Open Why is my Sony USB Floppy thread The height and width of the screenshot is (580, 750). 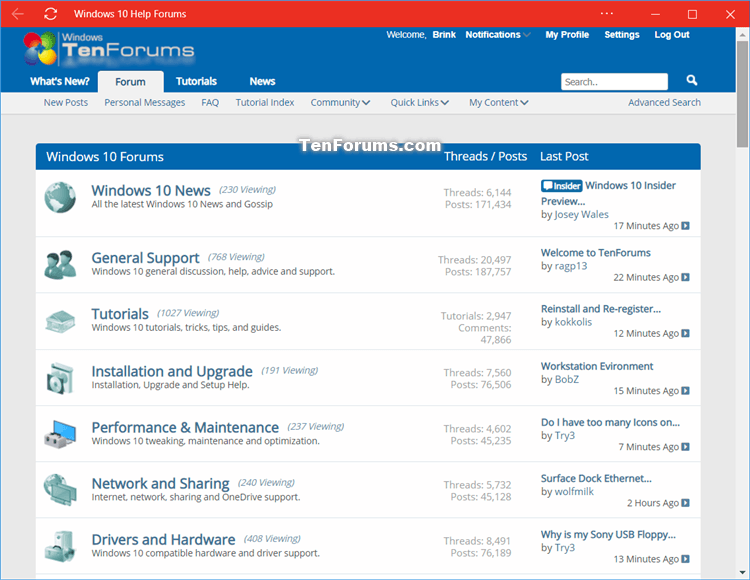pyautogui.click(x=608, y=535)
